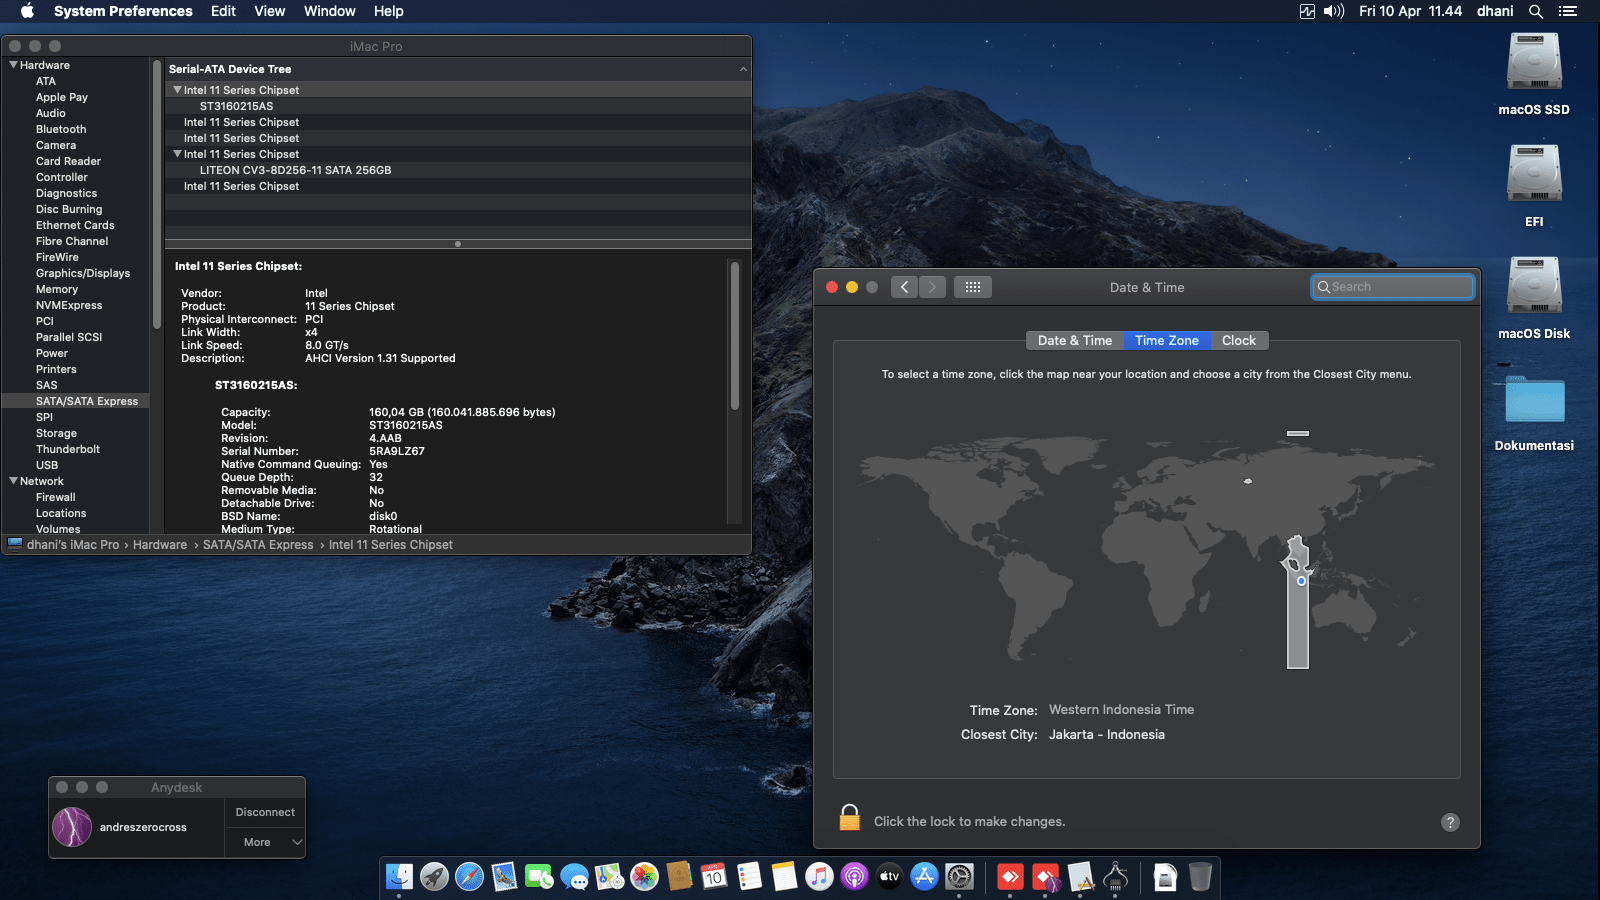Open the Music app in dock
The width and height of the screenshot is (1600, 900).
pos(819,877)
